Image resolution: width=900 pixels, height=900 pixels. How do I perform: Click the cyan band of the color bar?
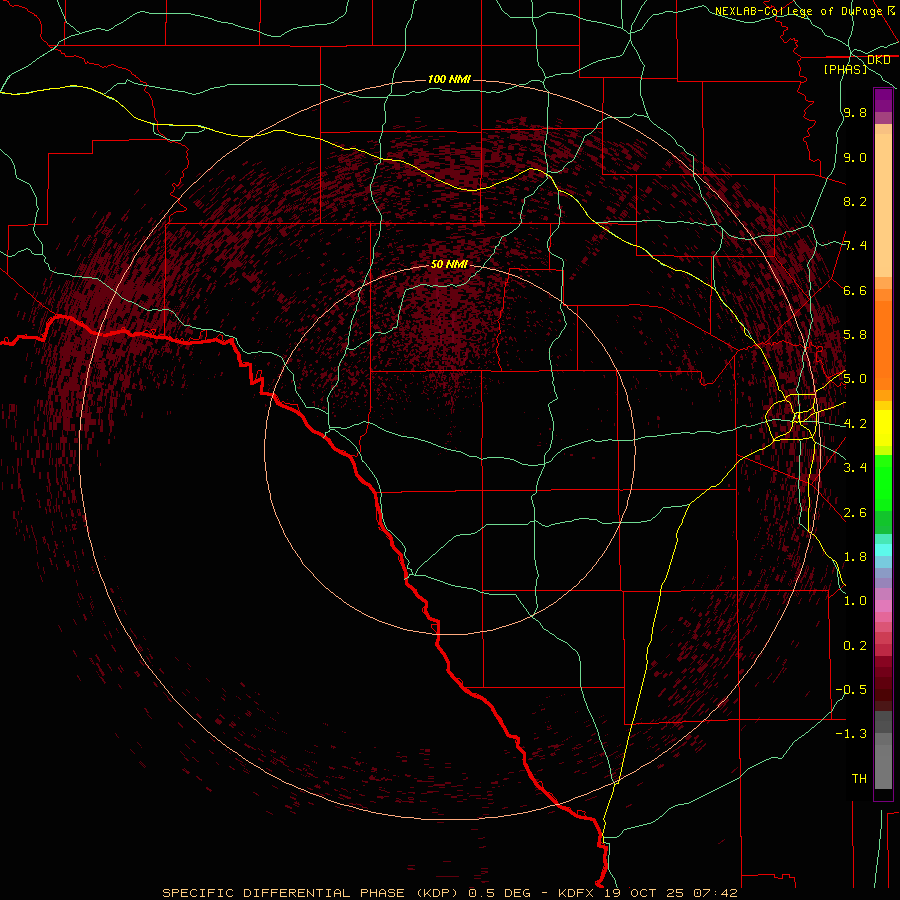(883, 550)
